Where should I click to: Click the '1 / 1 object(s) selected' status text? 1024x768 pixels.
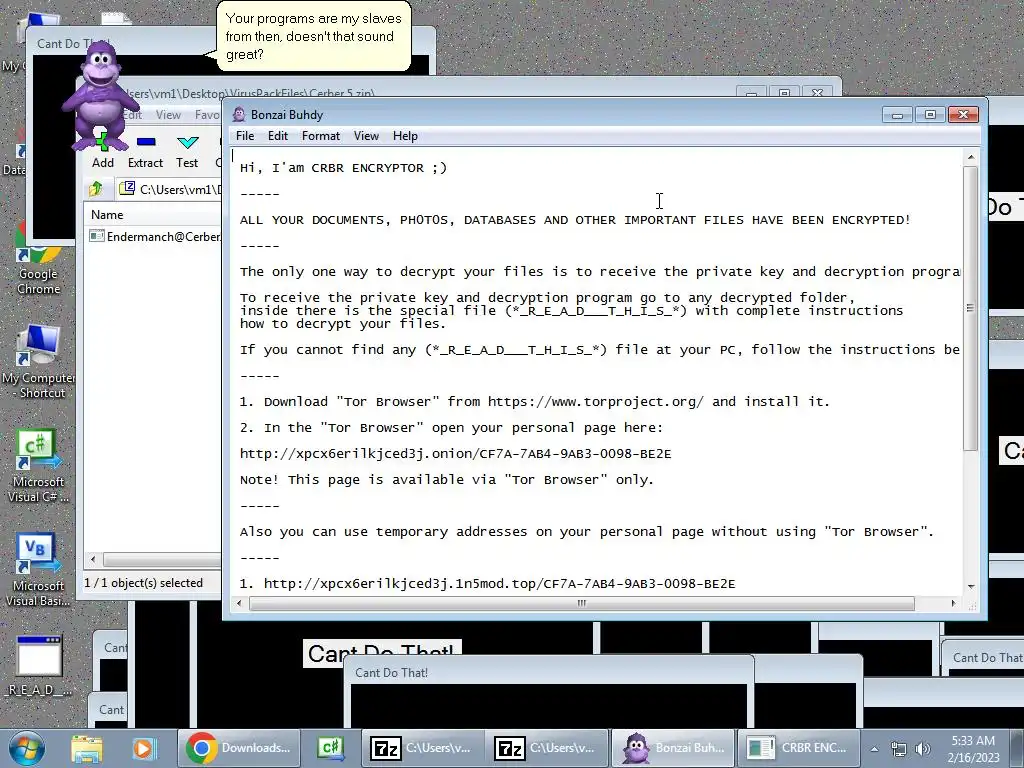144,583
